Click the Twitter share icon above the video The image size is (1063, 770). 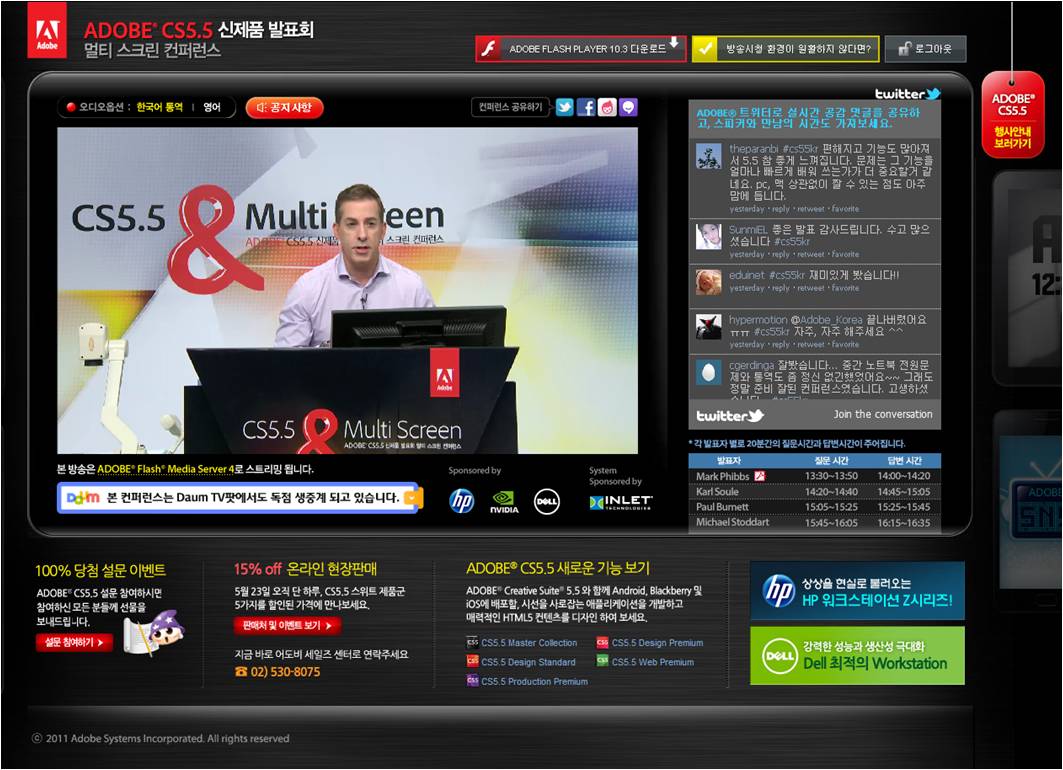tap(565, 108)
